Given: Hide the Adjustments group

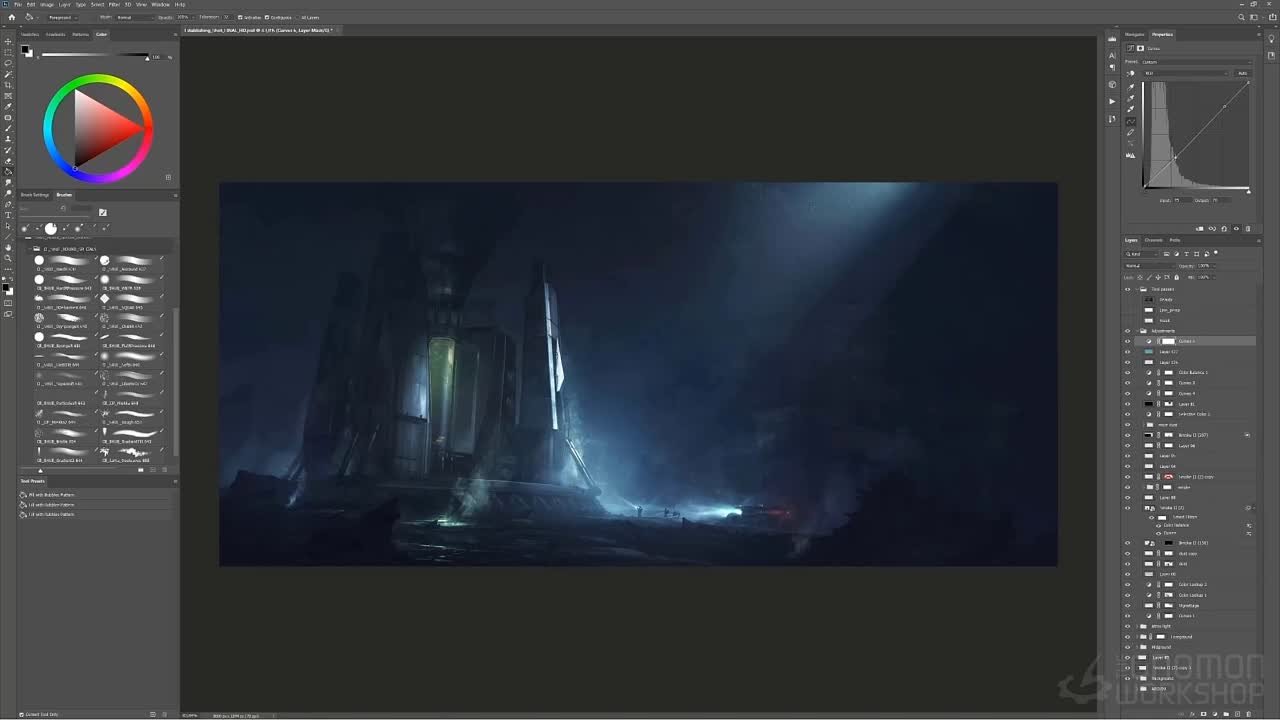Looking at the screenshot, I should [1128, 330].
